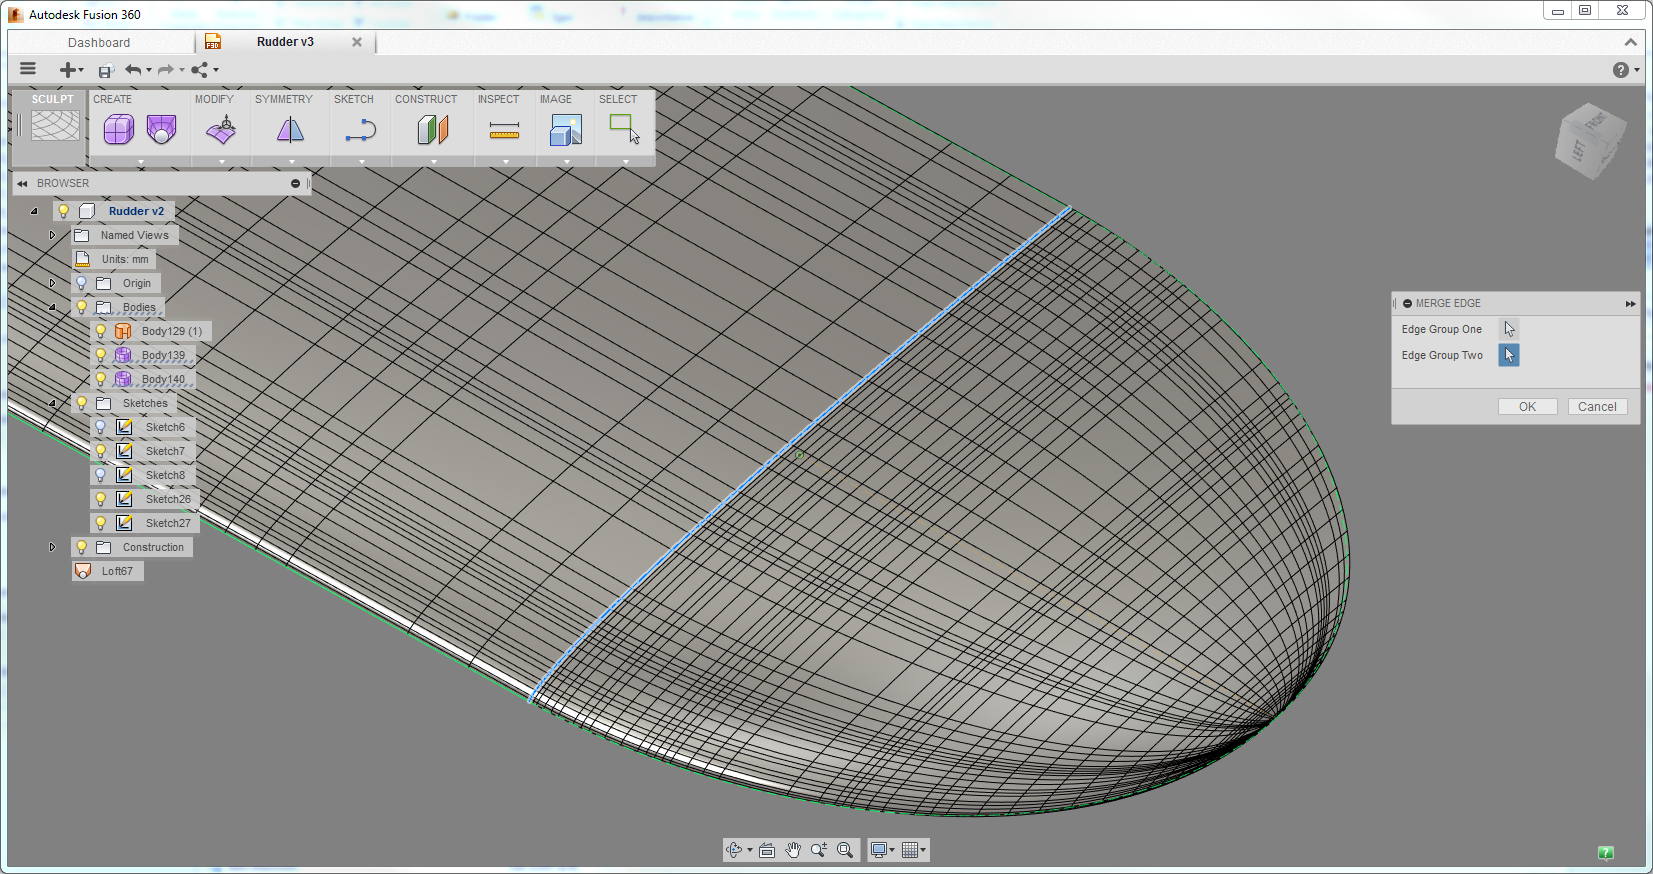Screen dimensions: 1653x874
Task: Open the INSPECT toolbar menu label
Action: click(498, 99)
